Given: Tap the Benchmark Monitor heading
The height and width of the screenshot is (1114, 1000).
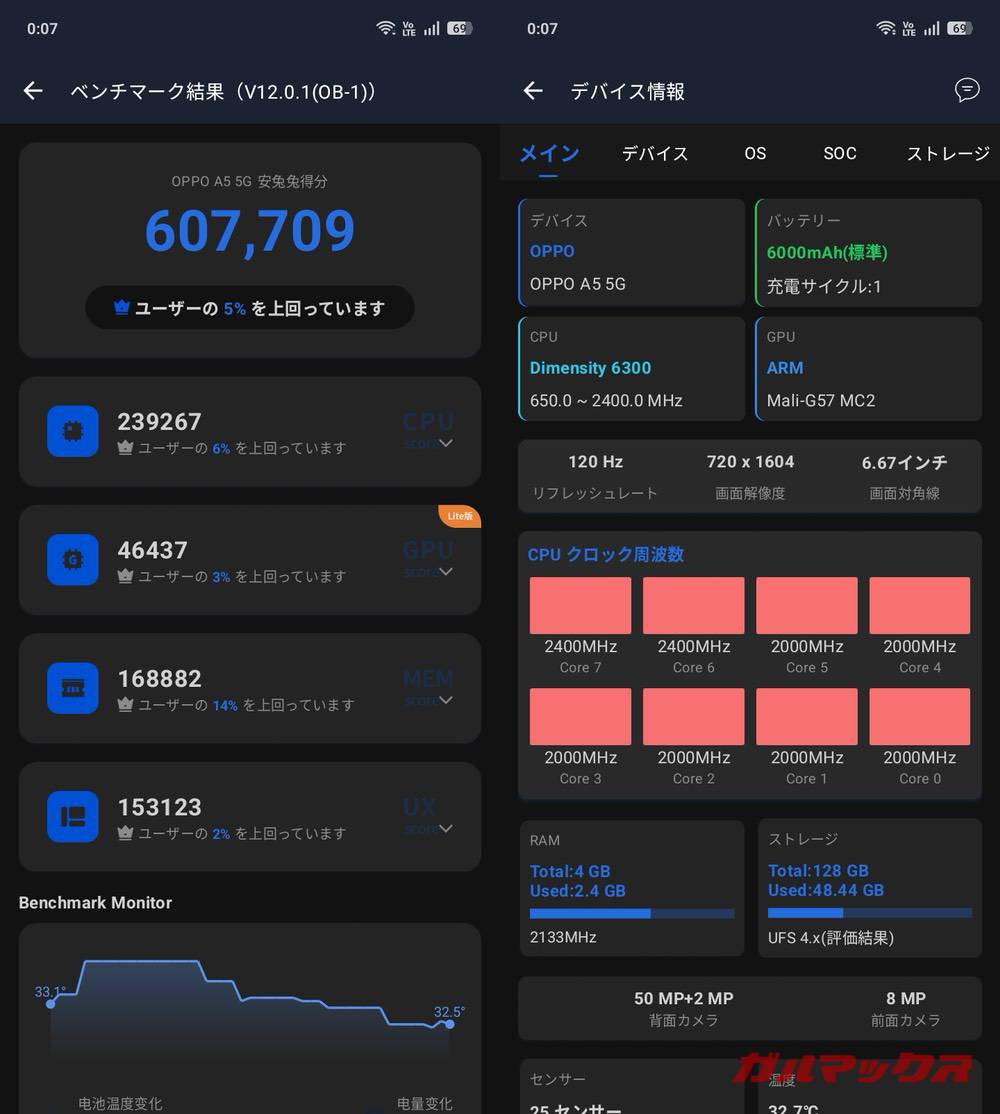Looking at the screenshot, I should click(95, 902).
